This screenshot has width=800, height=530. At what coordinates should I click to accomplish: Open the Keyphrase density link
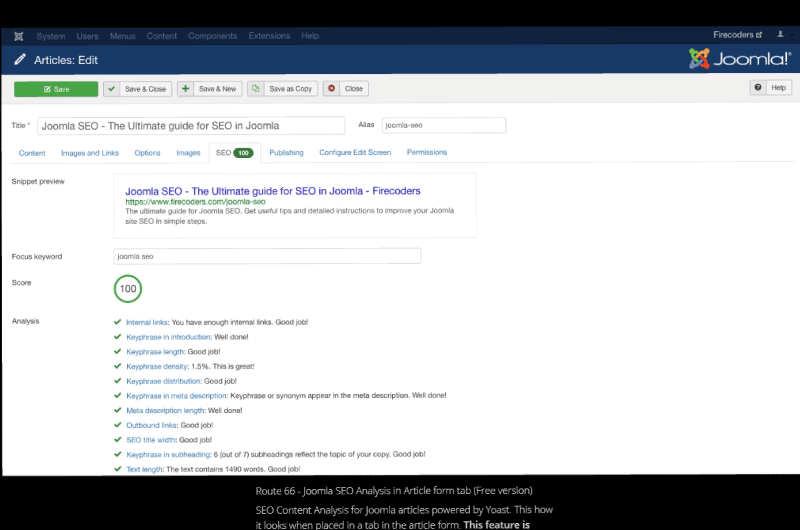coord(157,366)
